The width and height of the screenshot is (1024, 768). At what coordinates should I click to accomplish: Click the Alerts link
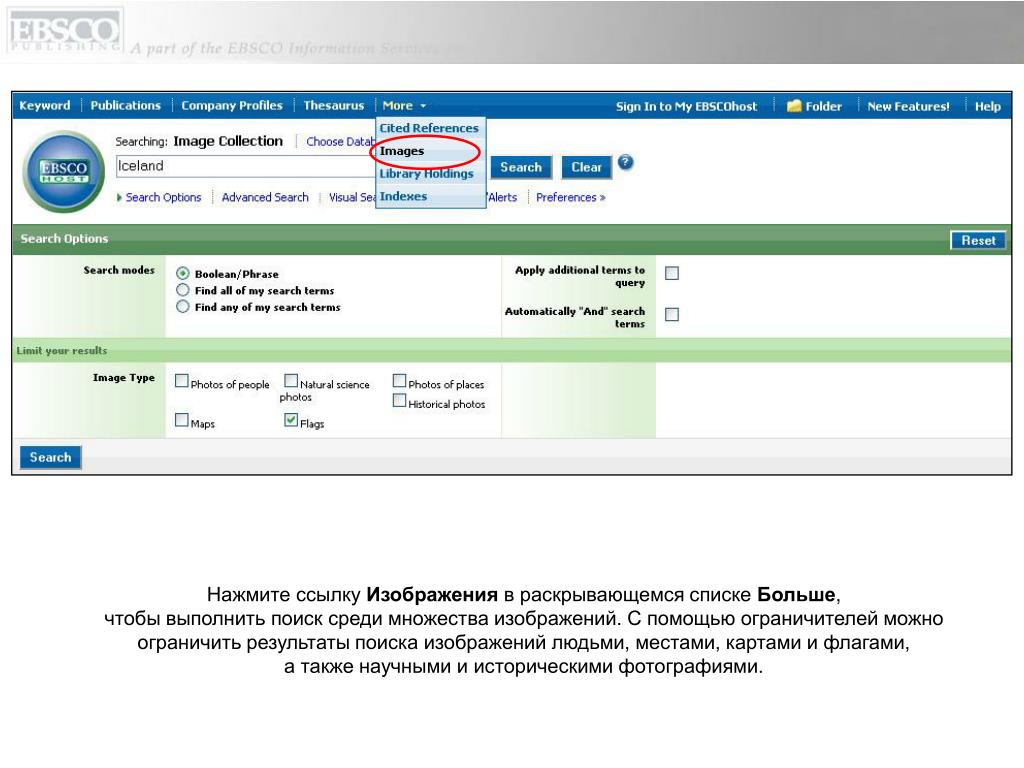click(x=503, y=197)
